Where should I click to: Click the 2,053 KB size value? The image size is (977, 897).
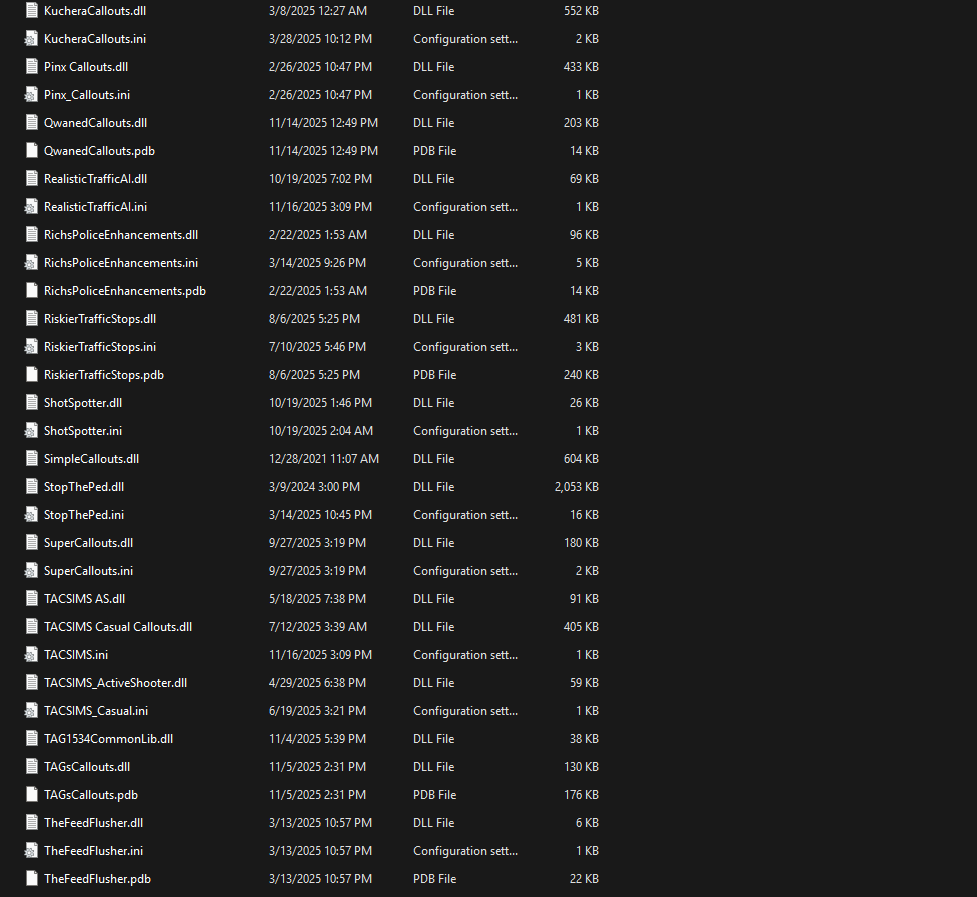coord(576,487)
